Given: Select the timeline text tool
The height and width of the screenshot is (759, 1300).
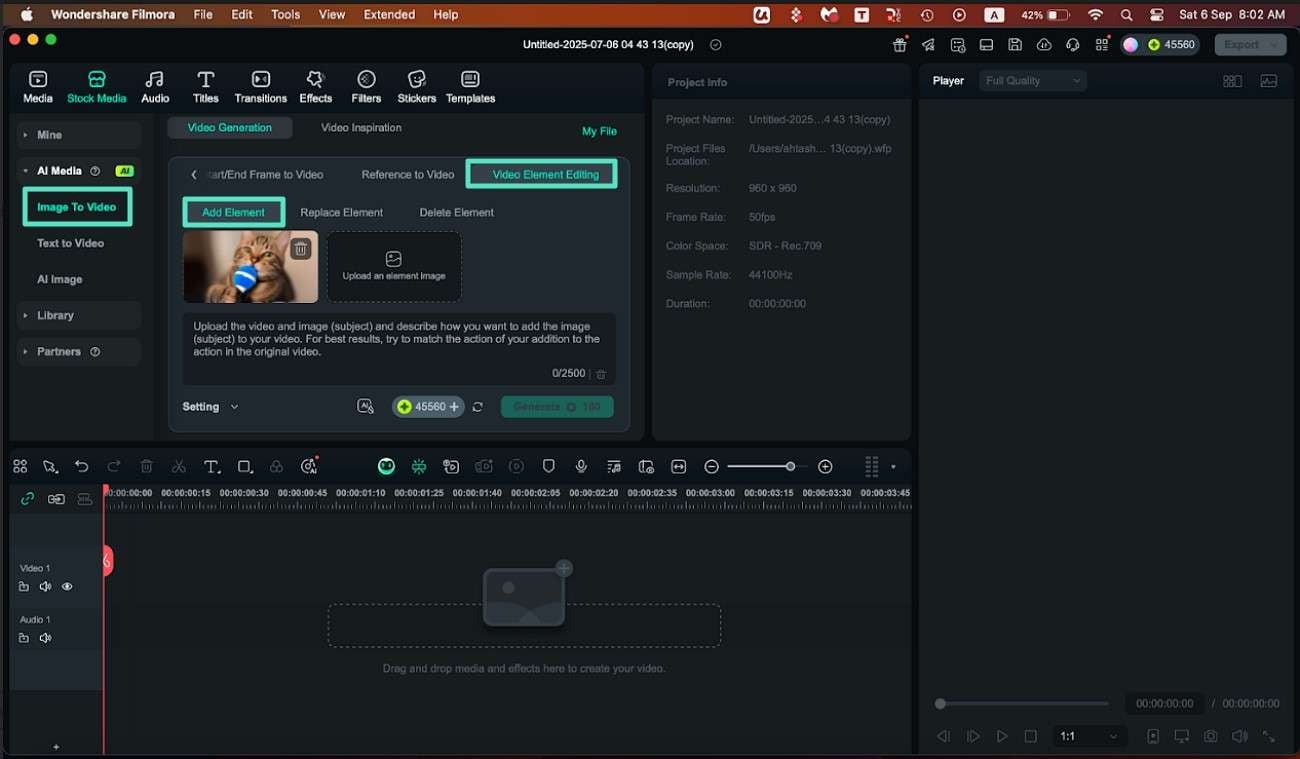Looking at the screenshot, I should (x=212, y=466).
